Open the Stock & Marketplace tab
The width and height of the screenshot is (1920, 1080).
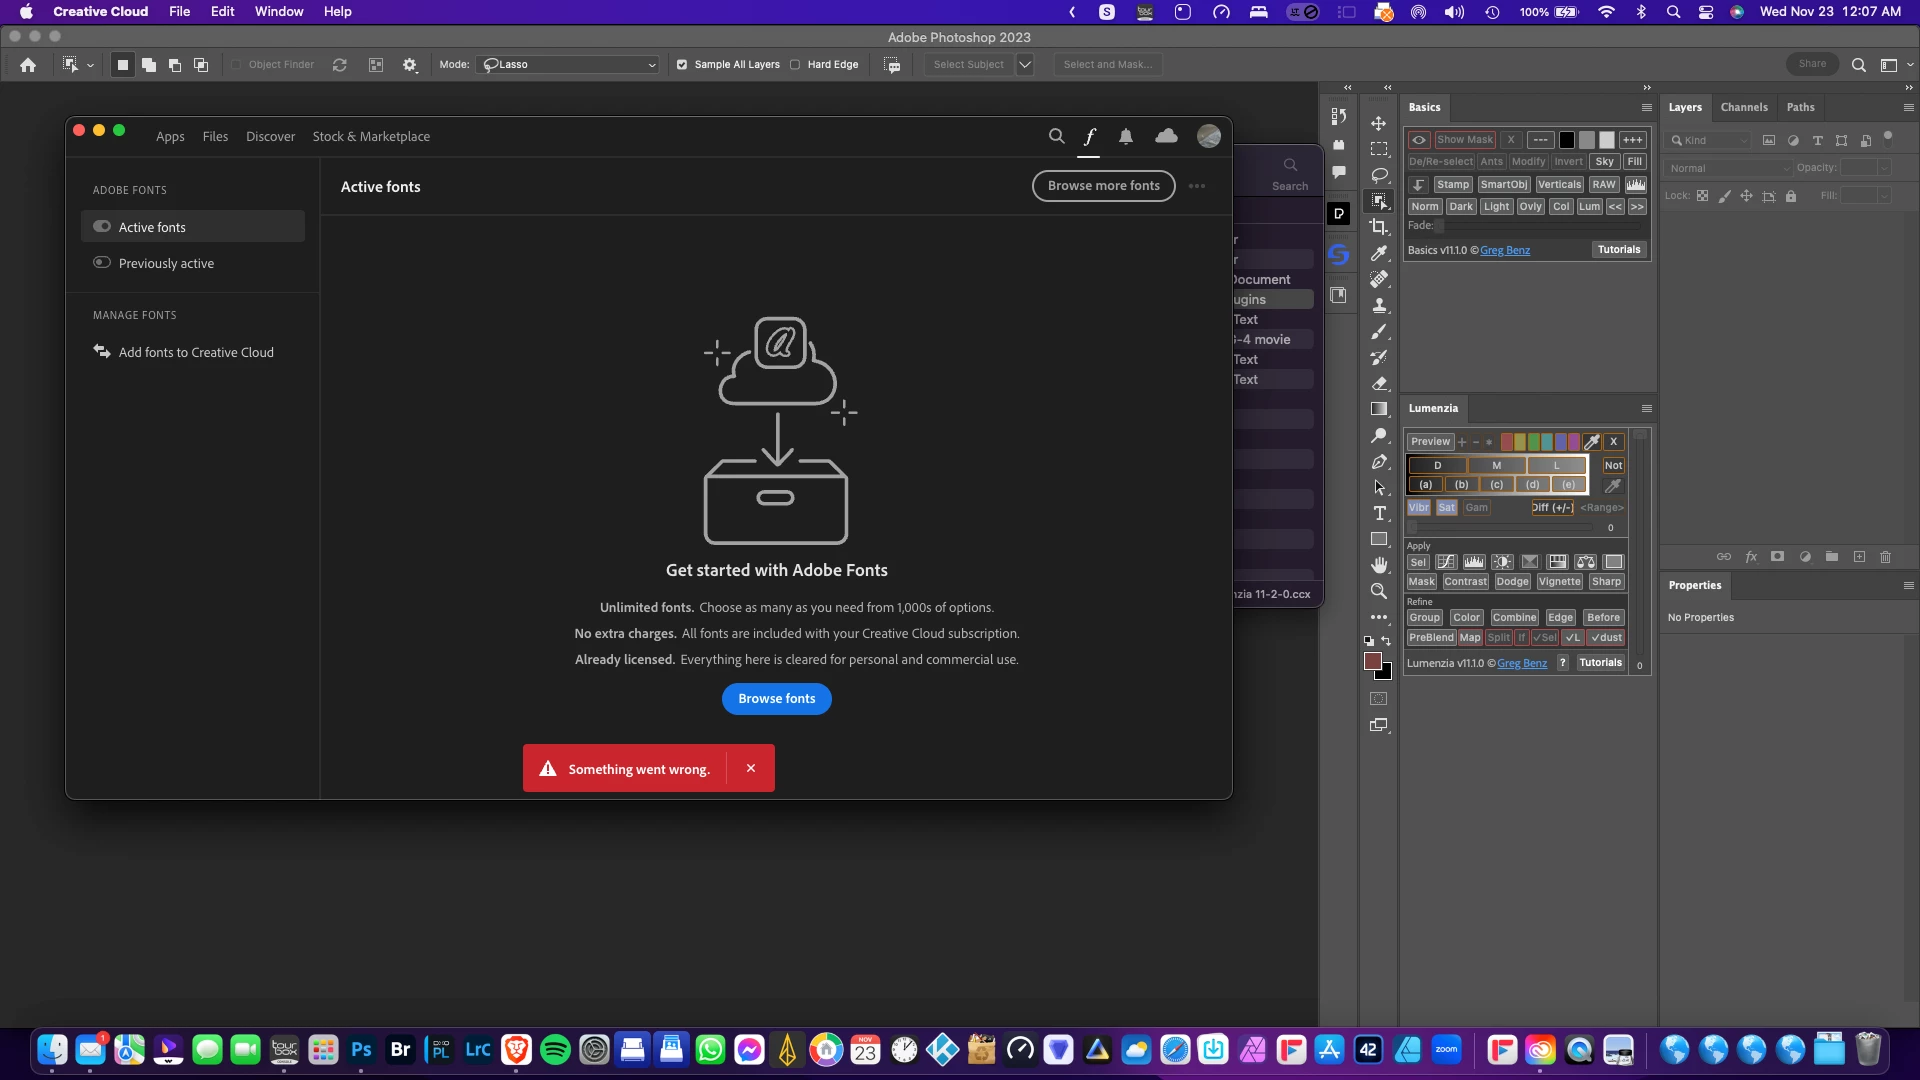click(371, 136)
